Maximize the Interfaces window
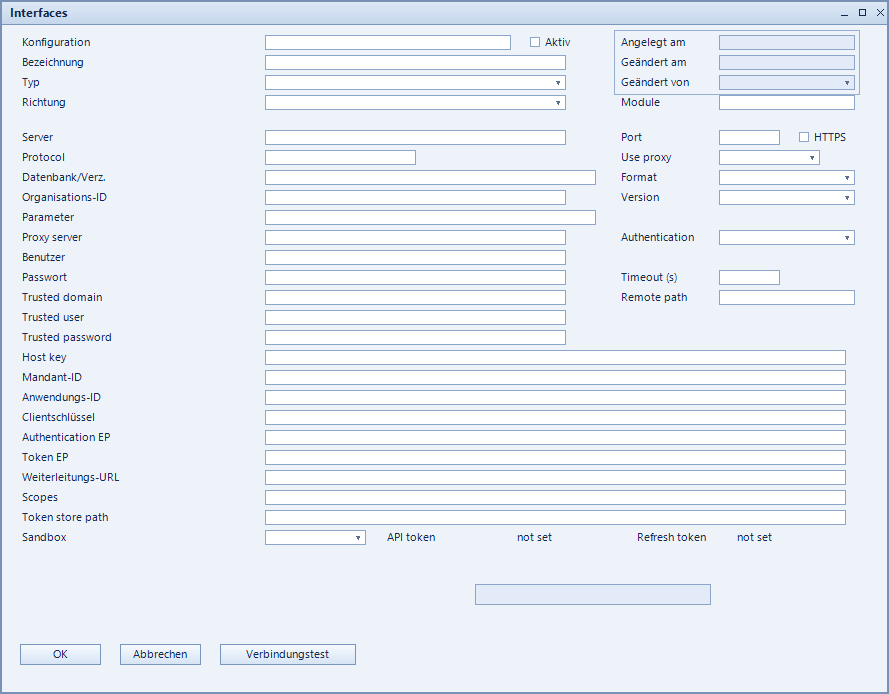Viewport: 889px width, 694px height. (862, 12)
